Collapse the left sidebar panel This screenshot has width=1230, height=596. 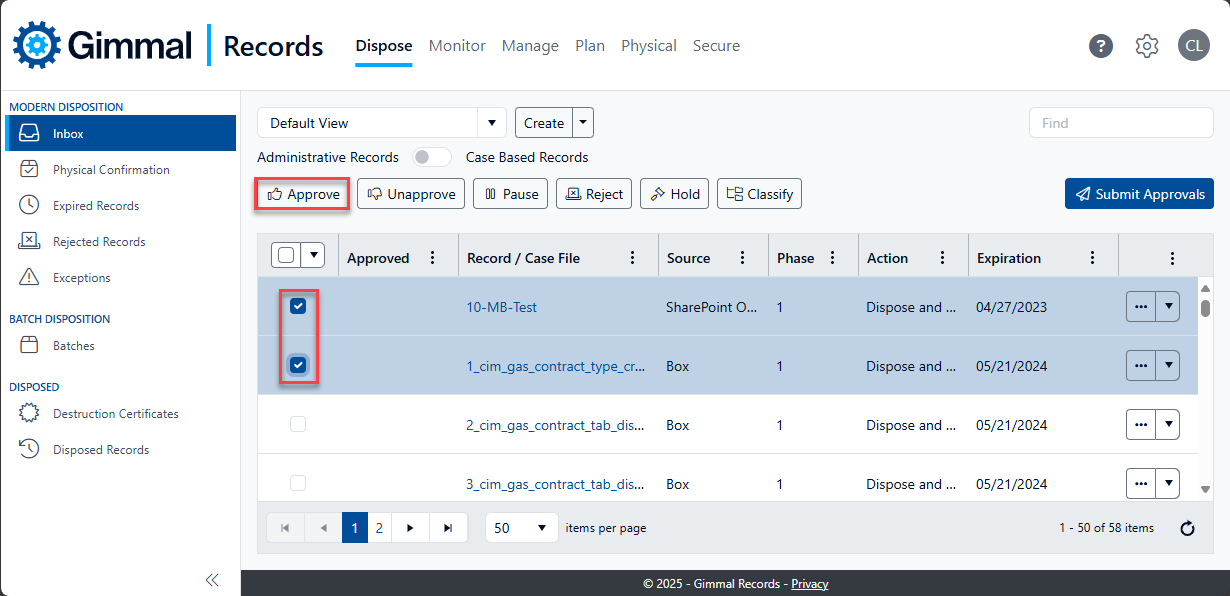tap(212, 580)
